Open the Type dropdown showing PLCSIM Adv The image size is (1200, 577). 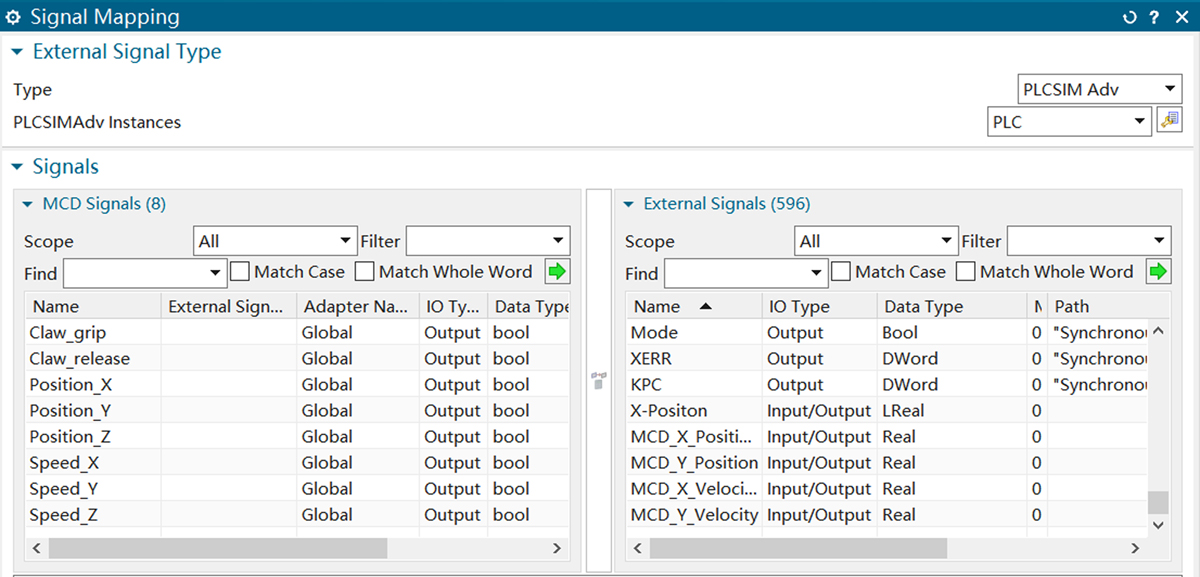[x=1099, y=89]
